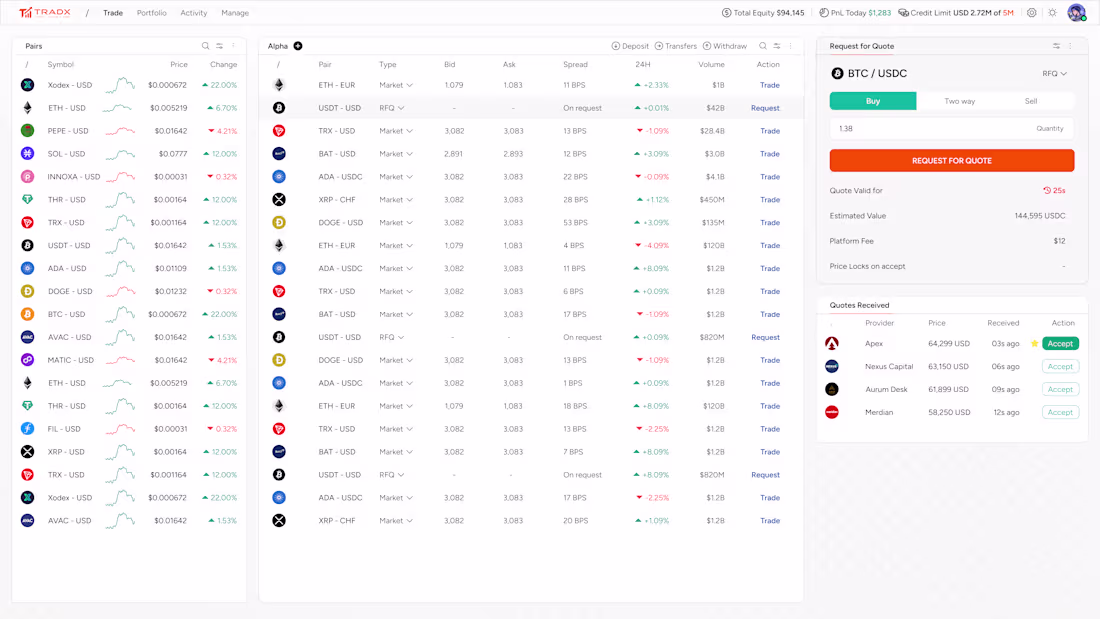Accept the Aurum Desk quote
The image size is (1100, 619).
1060,390
